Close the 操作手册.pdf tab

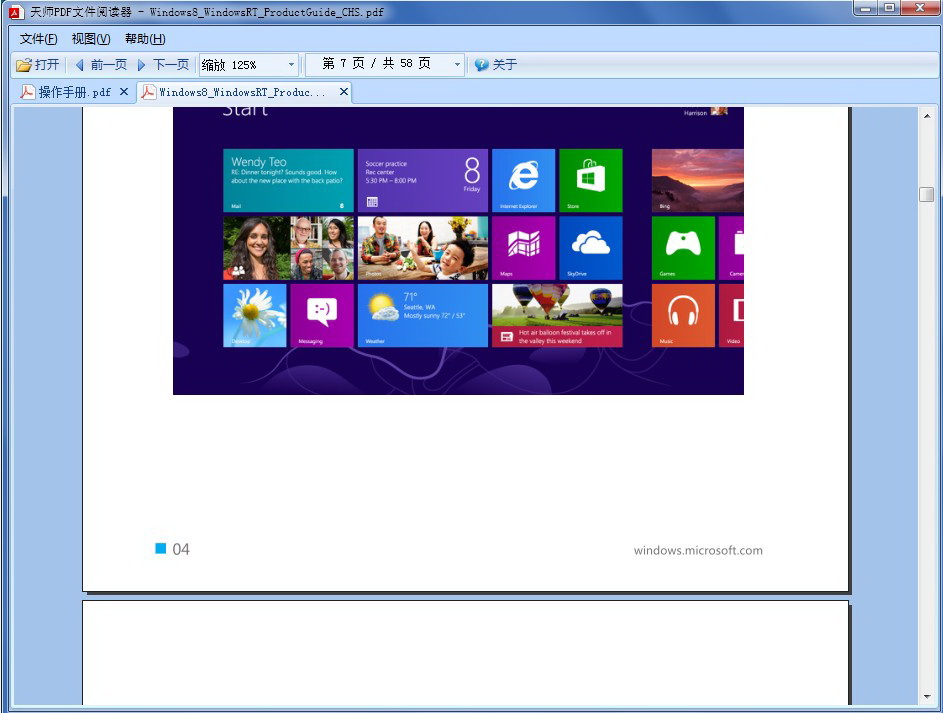[124, 91]
